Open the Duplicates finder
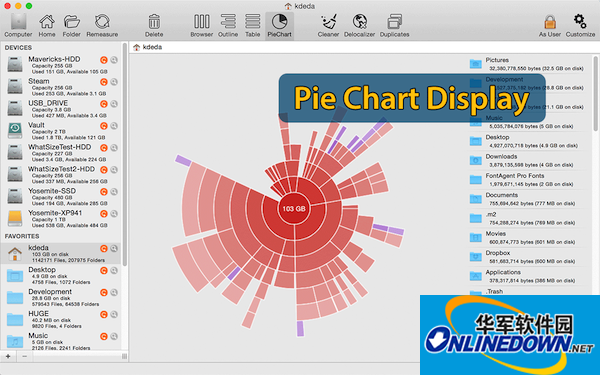Screen dimensions: 600x375 (394, 25)
